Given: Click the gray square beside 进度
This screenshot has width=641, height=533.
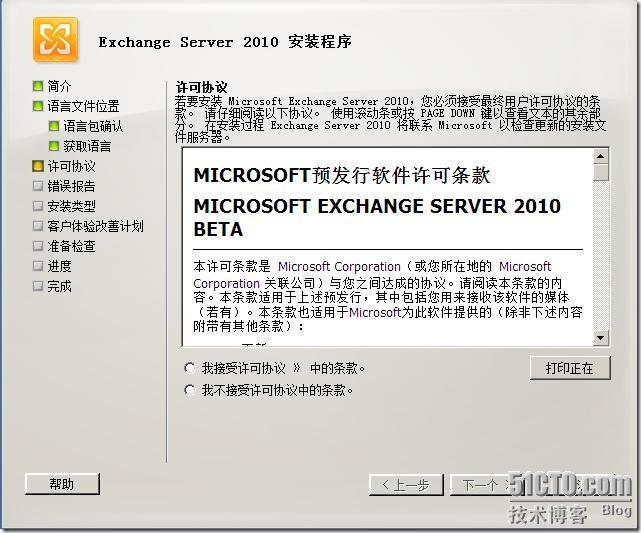Looking at the screenshot, I should (x=38, y=266).
